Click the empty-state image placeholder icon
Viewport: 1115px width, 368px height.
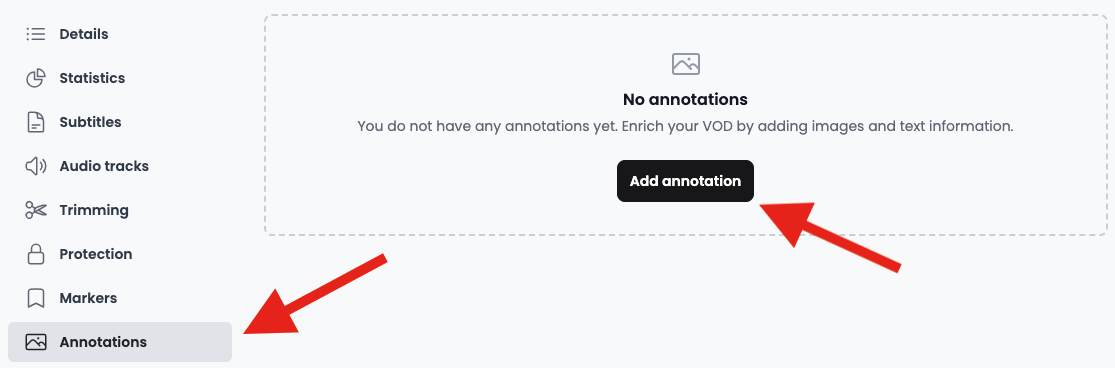pos(685,64)
